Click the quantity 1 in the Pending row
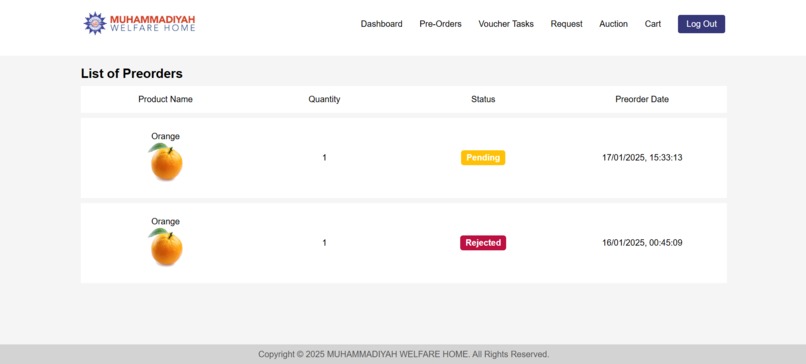The image size is (806, 364). coord(324,158)
